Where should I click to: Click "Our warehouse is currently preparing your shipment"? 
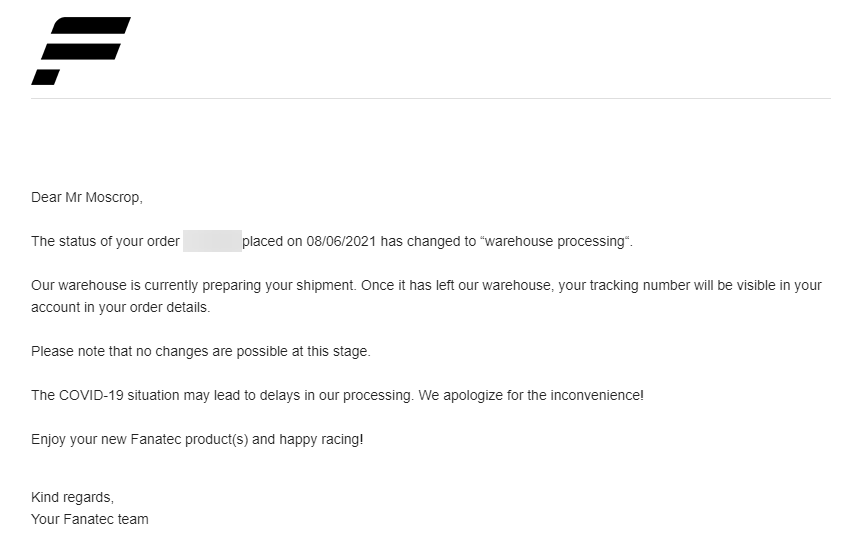(x=192, y=285)
